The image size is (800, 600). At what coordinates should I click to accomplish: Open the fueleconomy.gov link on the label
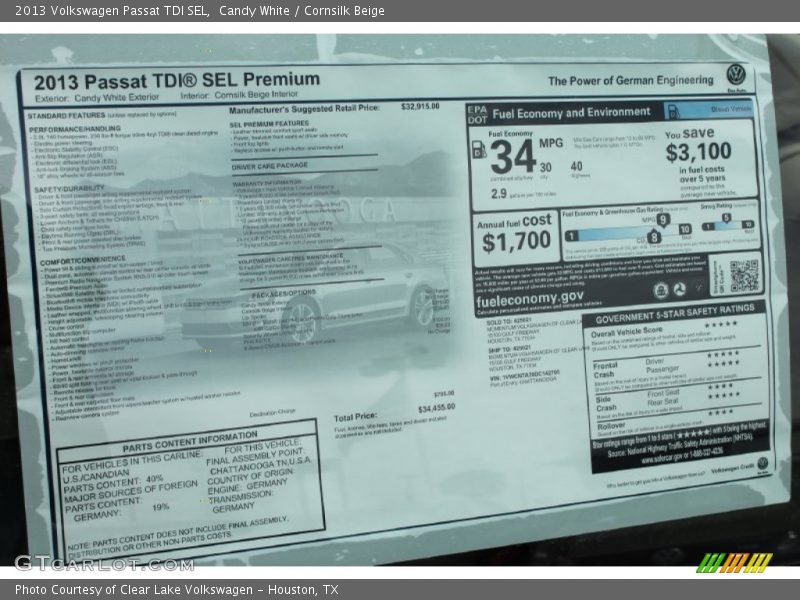(530, 298)
